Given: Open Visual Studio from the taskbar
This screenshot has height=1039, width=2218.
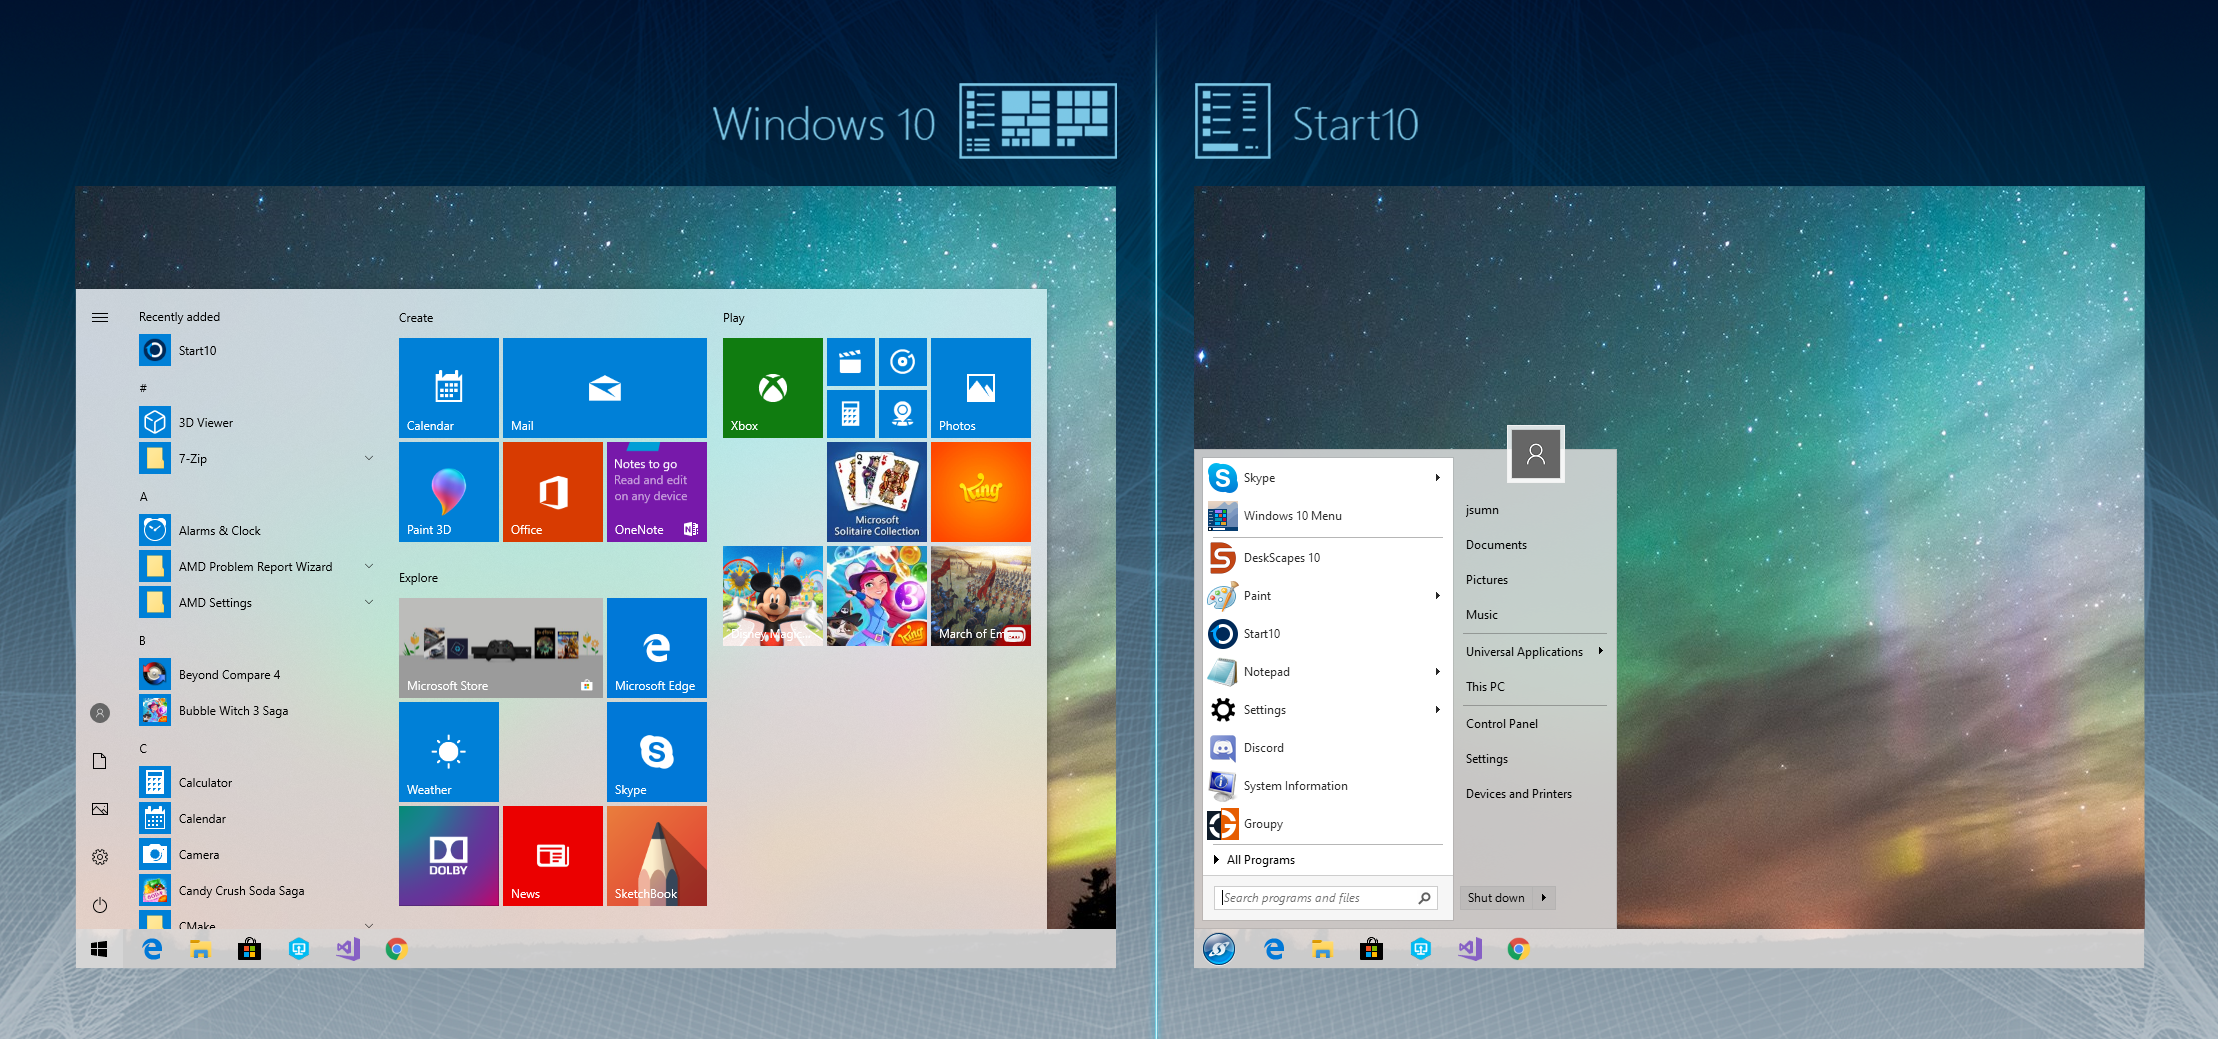Looking at the screenshot, I should tap(1468, 948).
